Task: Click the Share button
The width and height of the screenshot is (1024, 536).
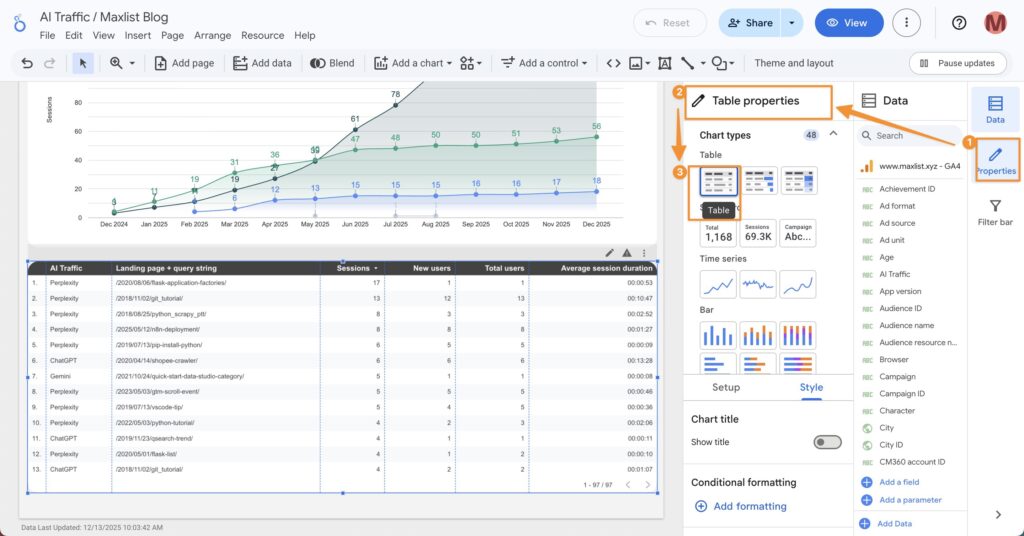Action: click(x=750, y=23)
